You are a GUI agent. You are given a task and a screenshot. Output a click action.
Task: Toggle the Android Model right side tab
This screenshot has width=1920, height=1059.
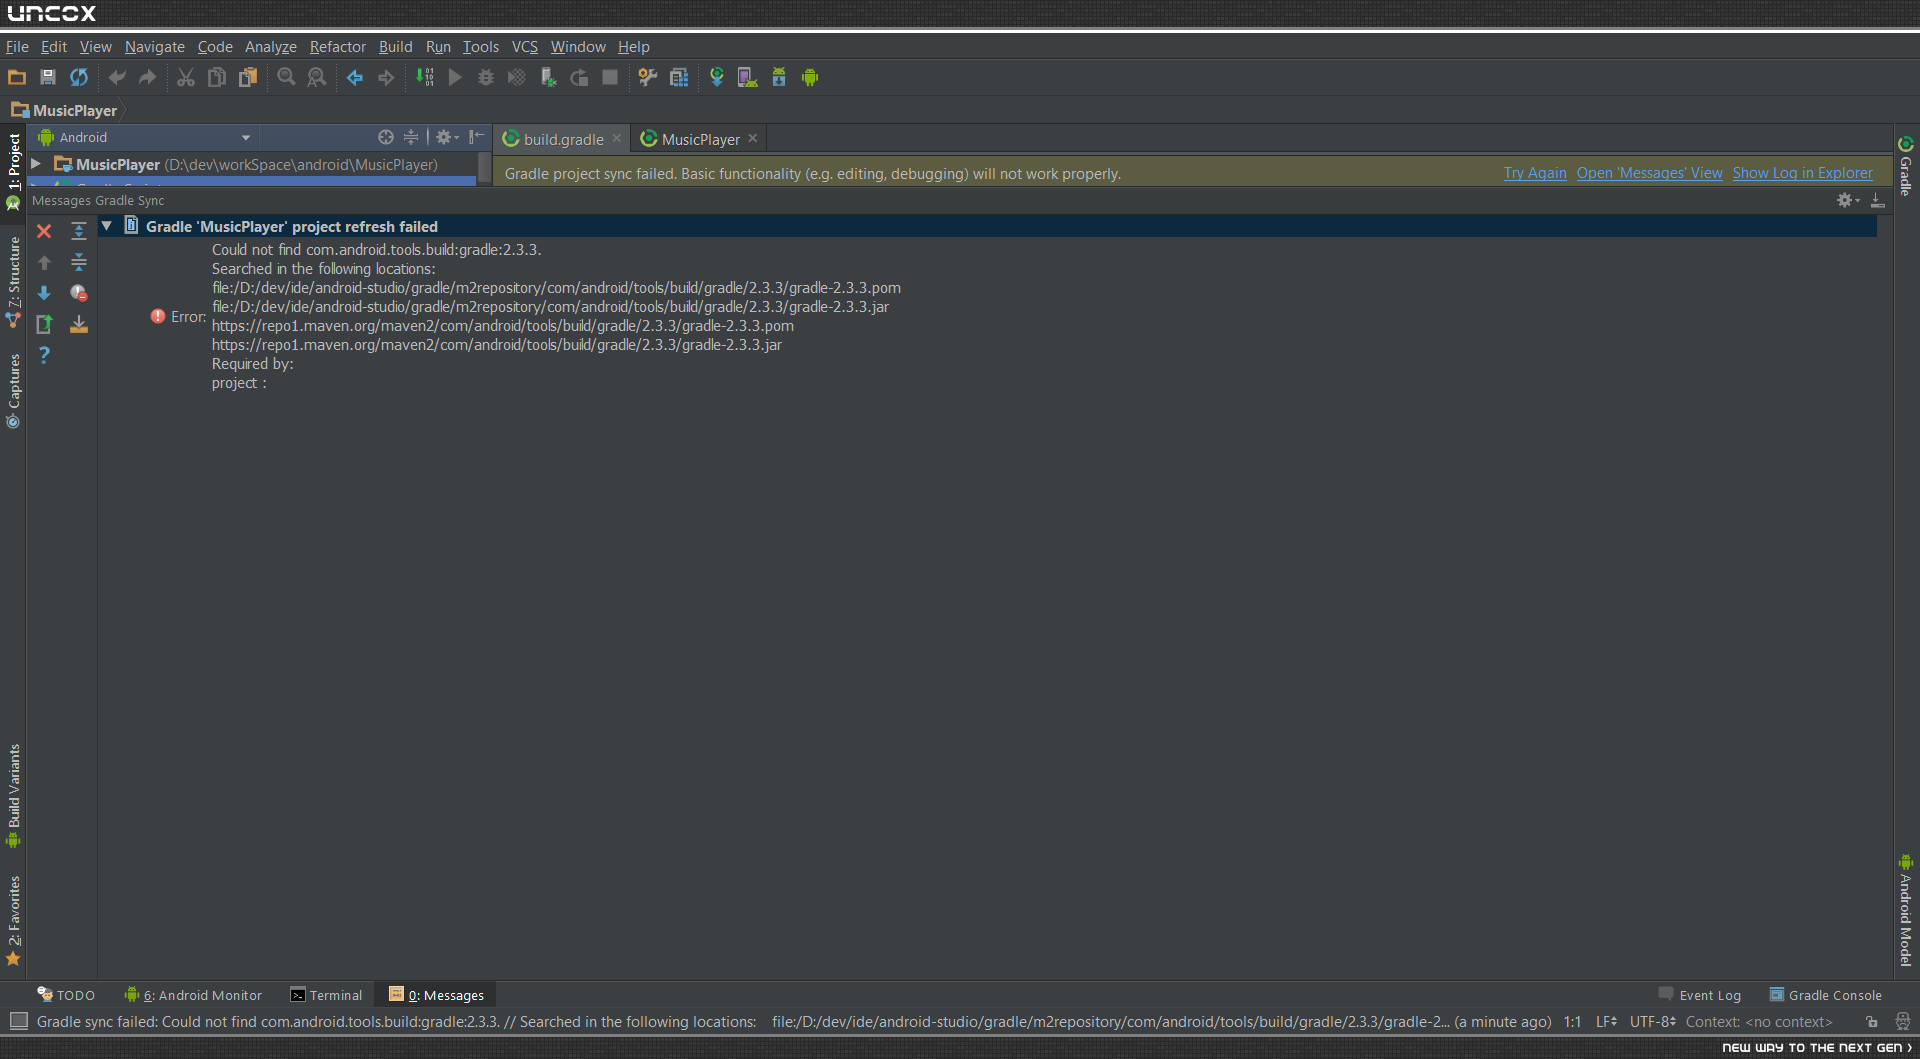point(1906,911)
